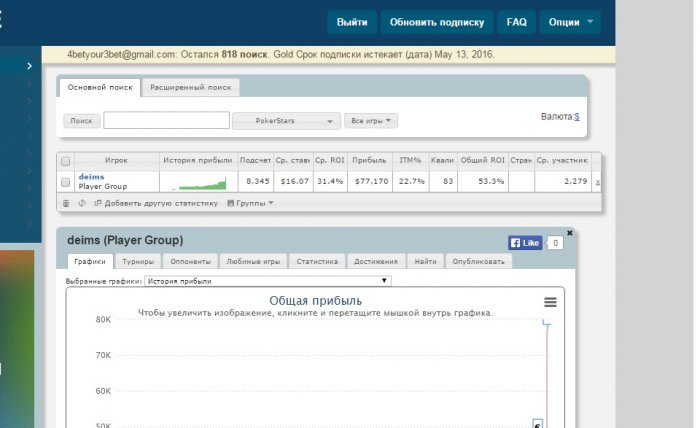
Task: Remove deims row with x link
Action: 597,182
